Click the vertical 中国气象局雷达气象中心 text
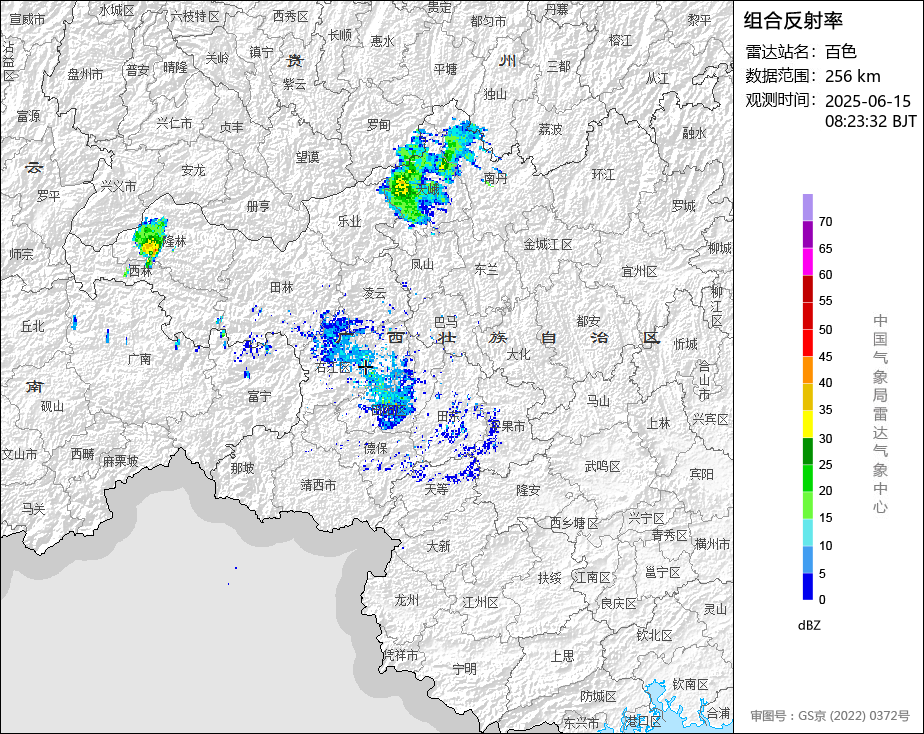The image size is (924, 734). [880, 414]
